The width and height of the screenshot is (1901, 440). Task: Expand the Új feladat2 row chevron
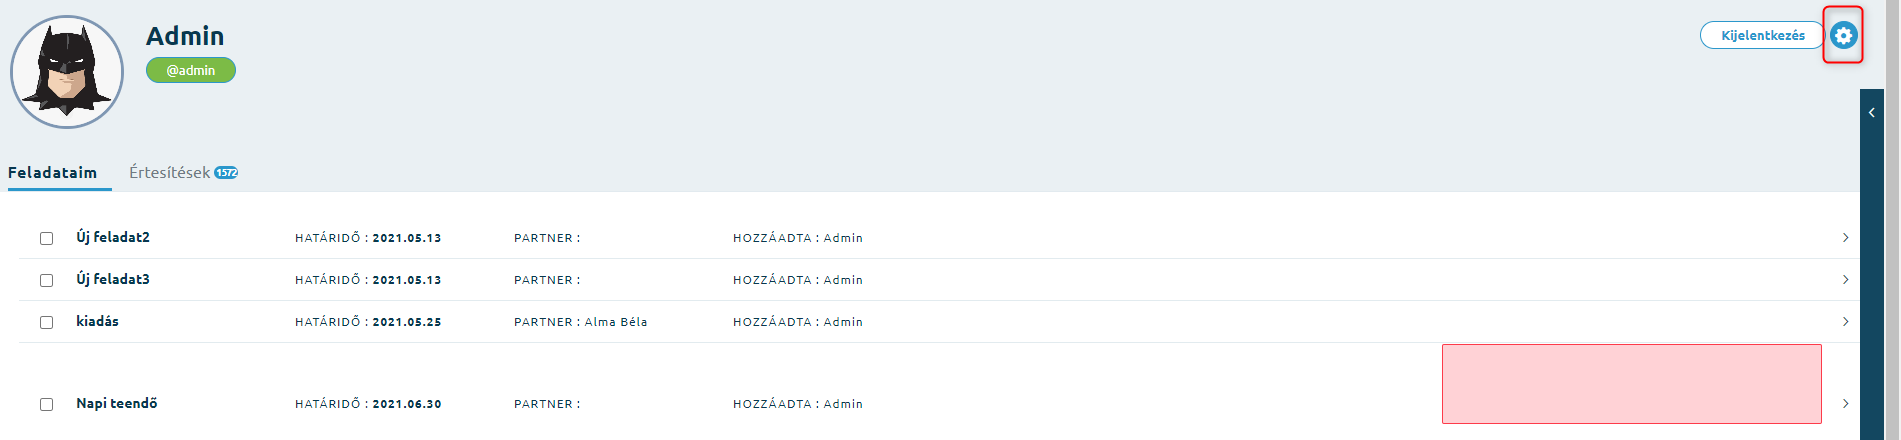click(1845, 238)
